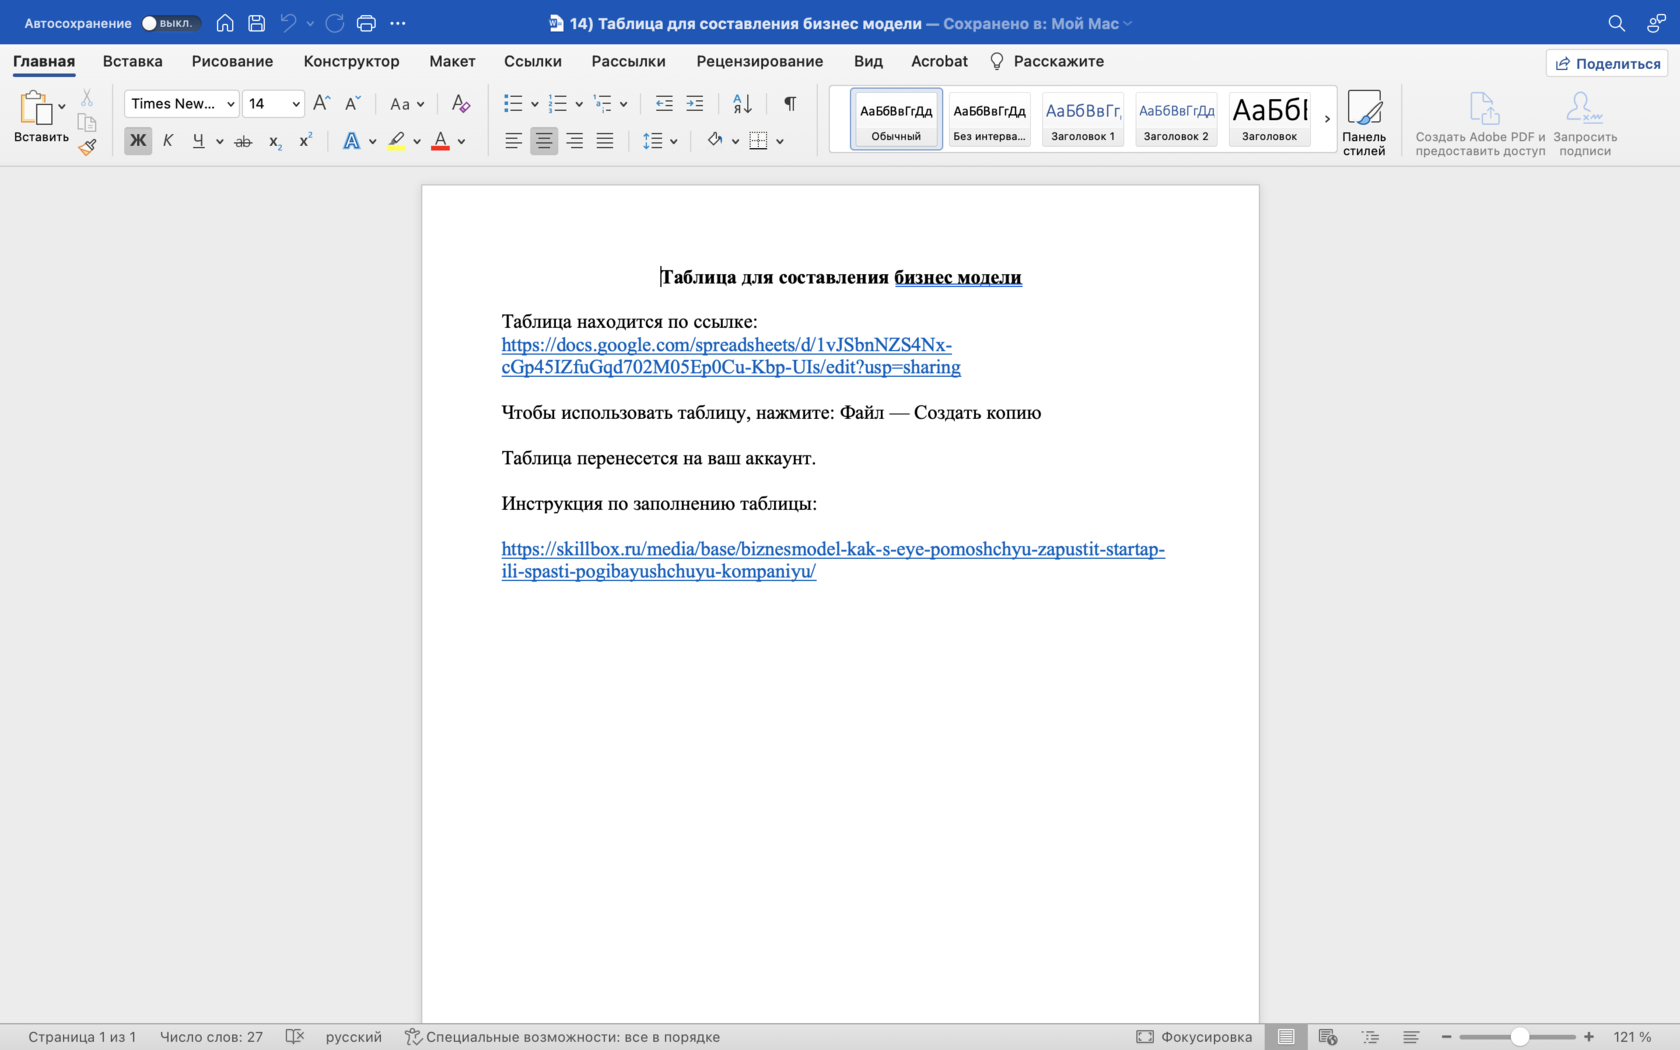Toggle Italic formatting button

coord(168,141)
